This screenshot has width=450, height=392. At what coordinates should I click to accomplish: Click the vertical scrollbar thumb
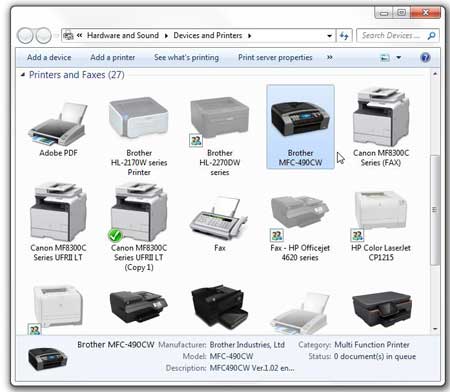(x=435, y=210)
